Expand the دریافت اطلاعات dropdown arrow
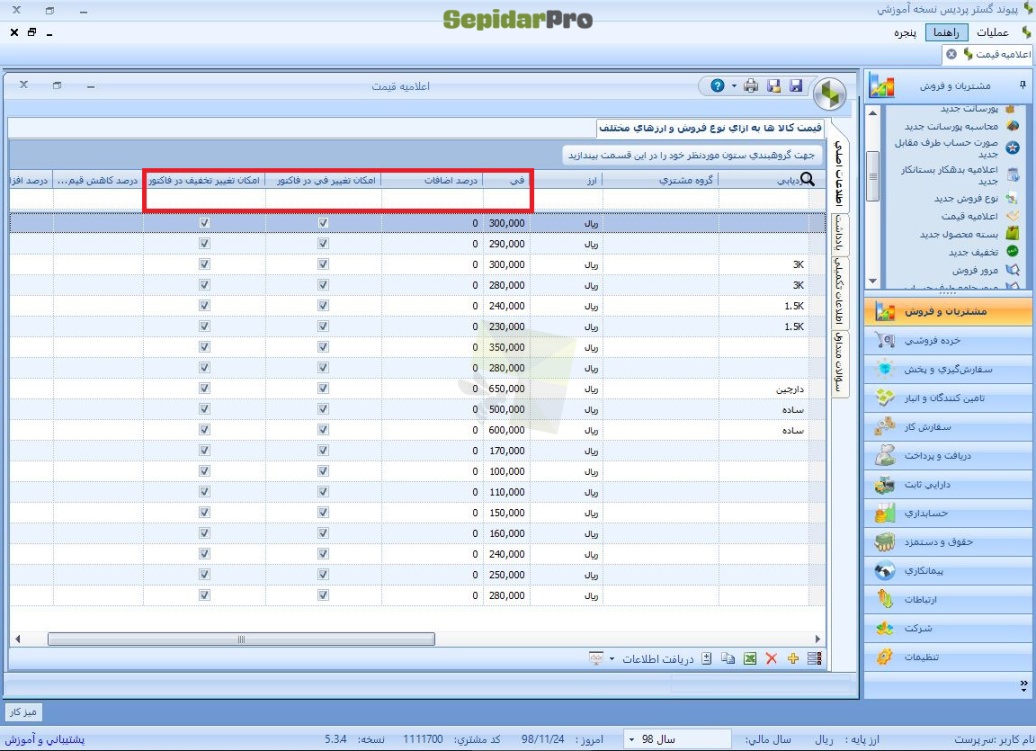This screenshot has height=751, width=1036. [612, 659]
